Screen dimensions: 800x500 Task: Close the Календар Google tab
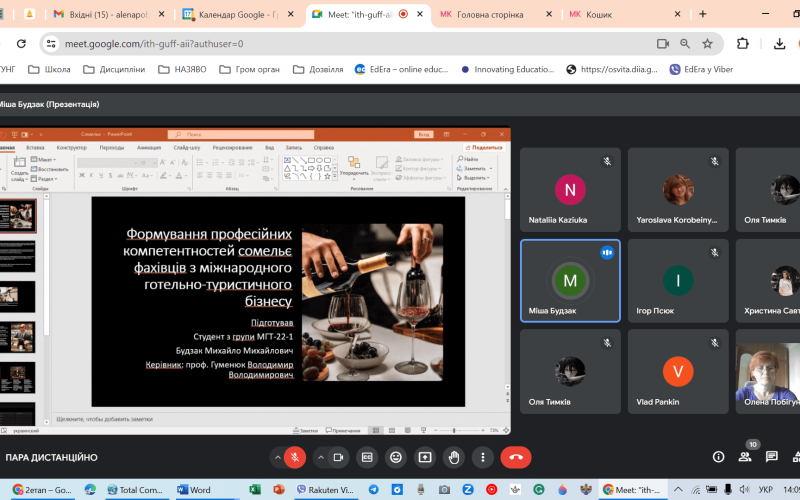point(290,14)
